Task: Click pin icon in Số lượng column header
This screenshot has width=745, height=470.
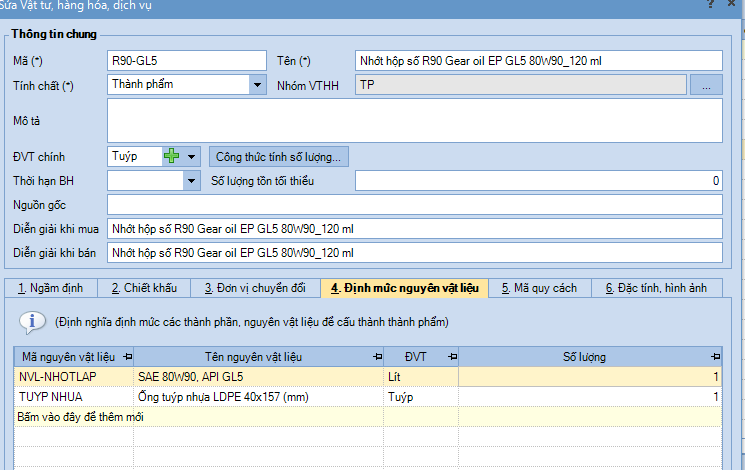Action: [714, 357]
